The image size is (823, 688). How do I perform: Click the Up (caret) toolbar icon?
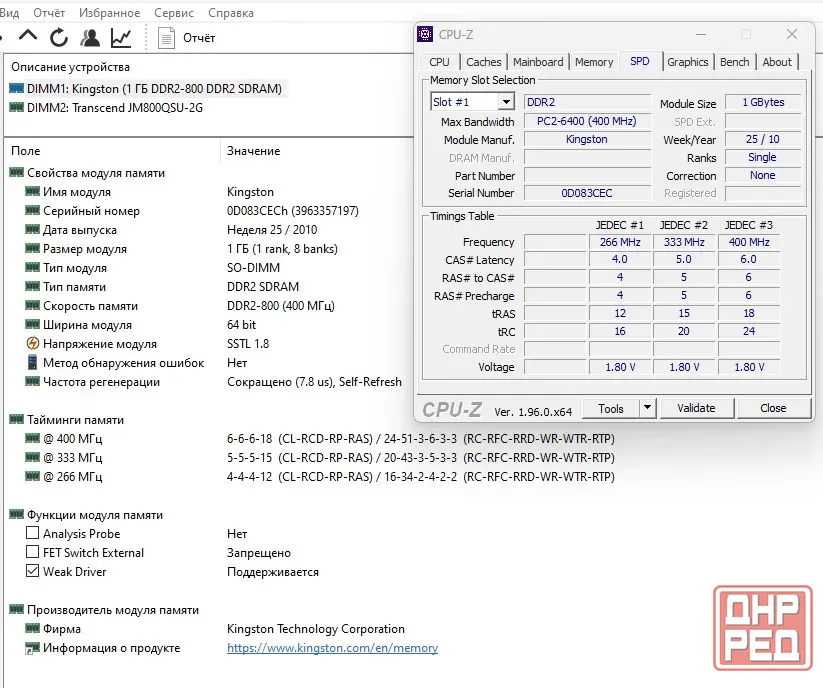(x=28, y=36)
